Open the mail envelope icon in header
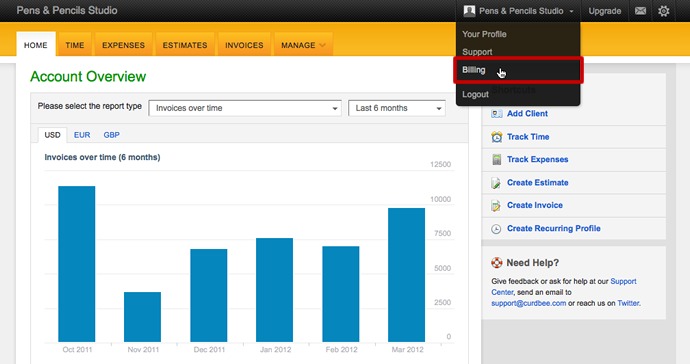690x364 pixels. [640, 11]
